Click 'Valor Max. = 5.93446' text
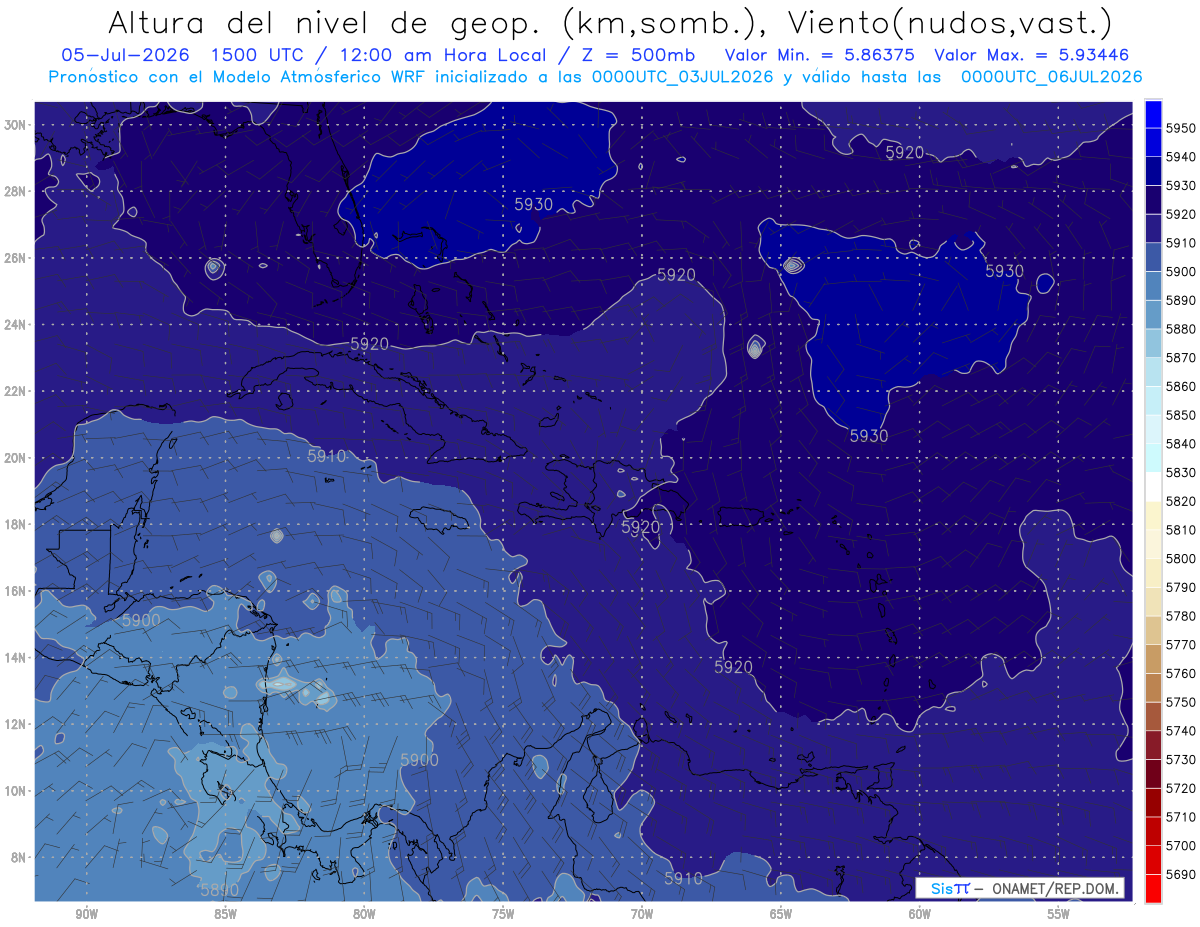 coord(1032,55)
